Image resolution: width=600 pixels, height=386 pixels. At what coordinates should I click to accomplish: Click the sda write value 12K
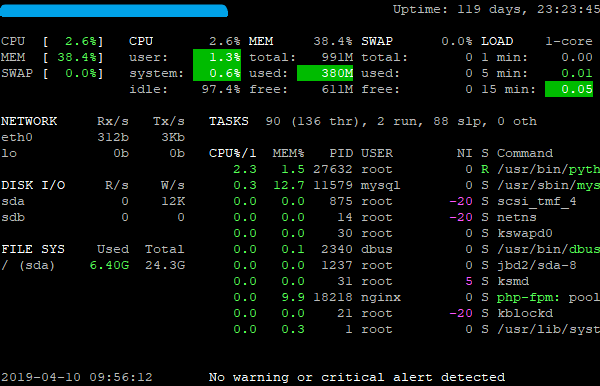pyautogui.click(x=173, y=202)
